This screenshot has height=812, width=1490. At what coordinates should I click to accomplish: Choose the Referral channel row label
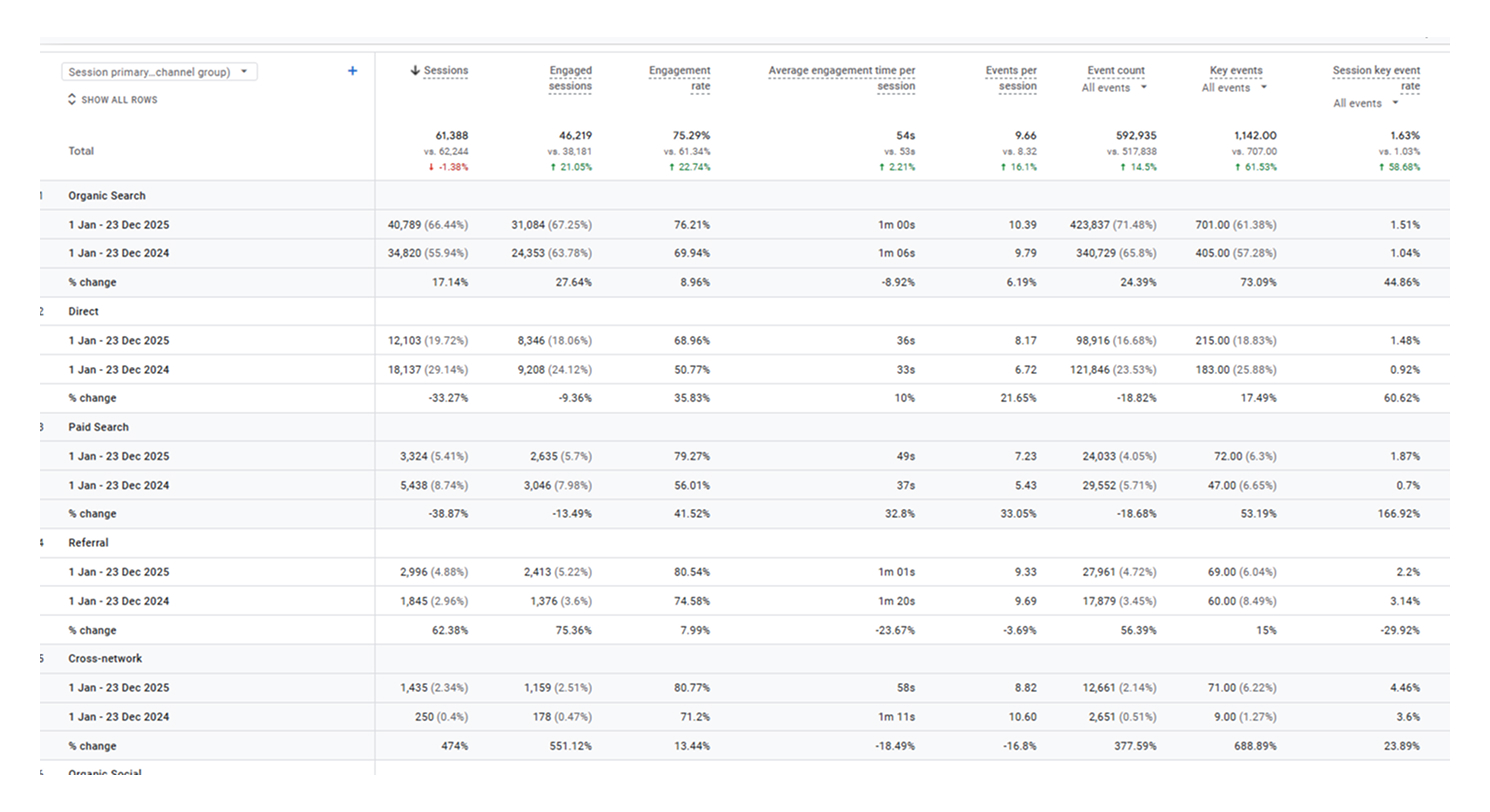click(x=88, y=543)
